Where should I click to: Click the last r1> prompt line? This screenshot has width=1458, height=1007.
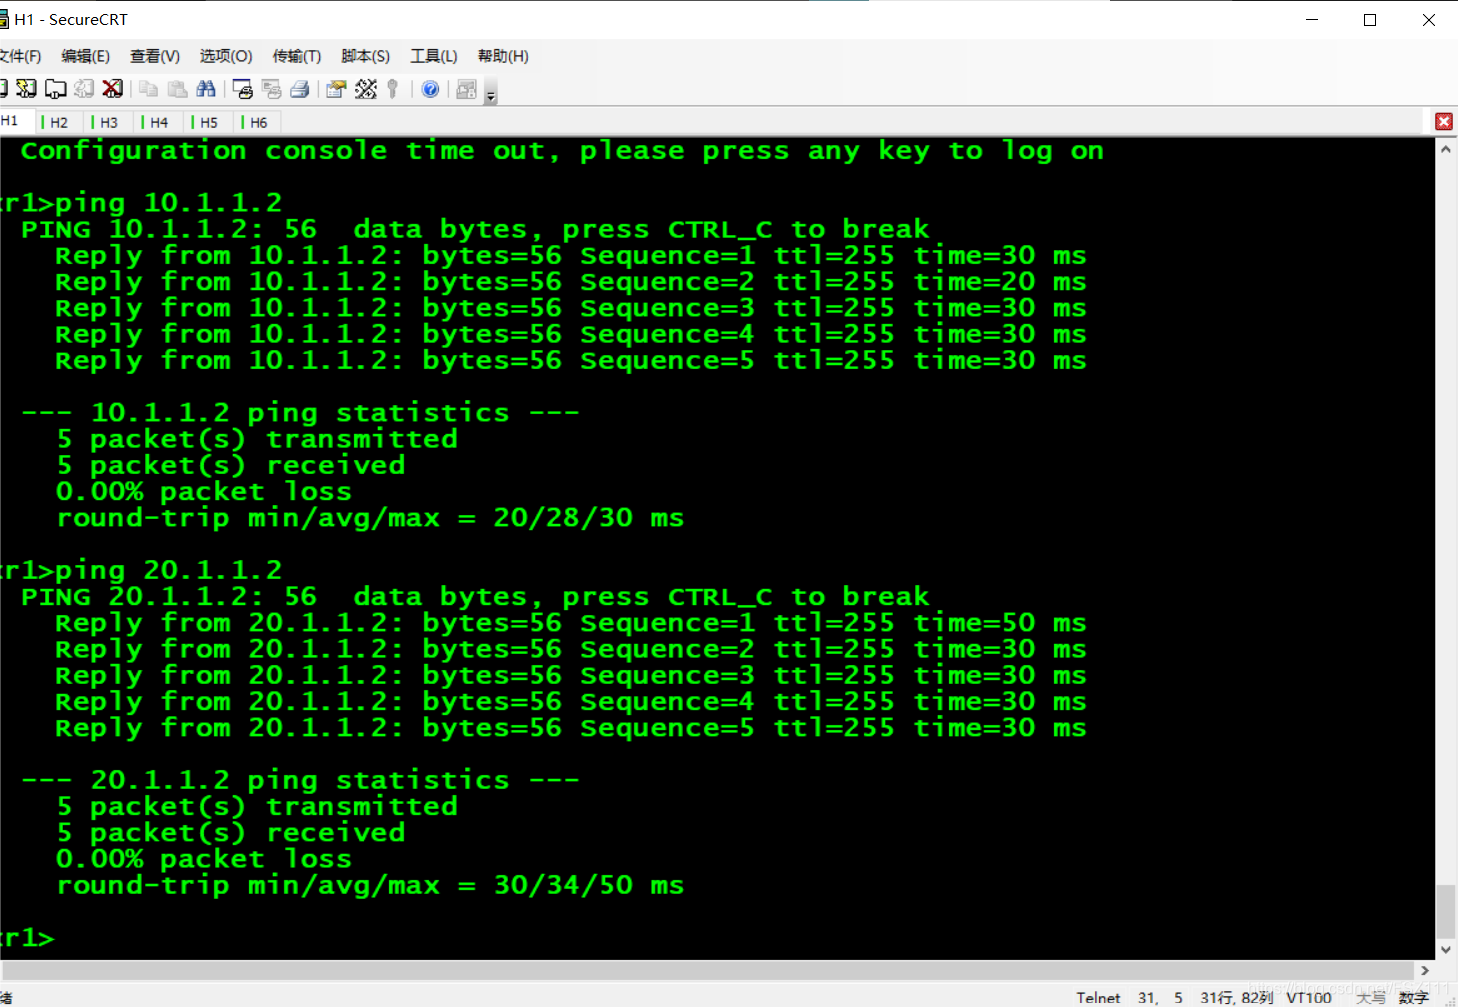coord(27,938)
